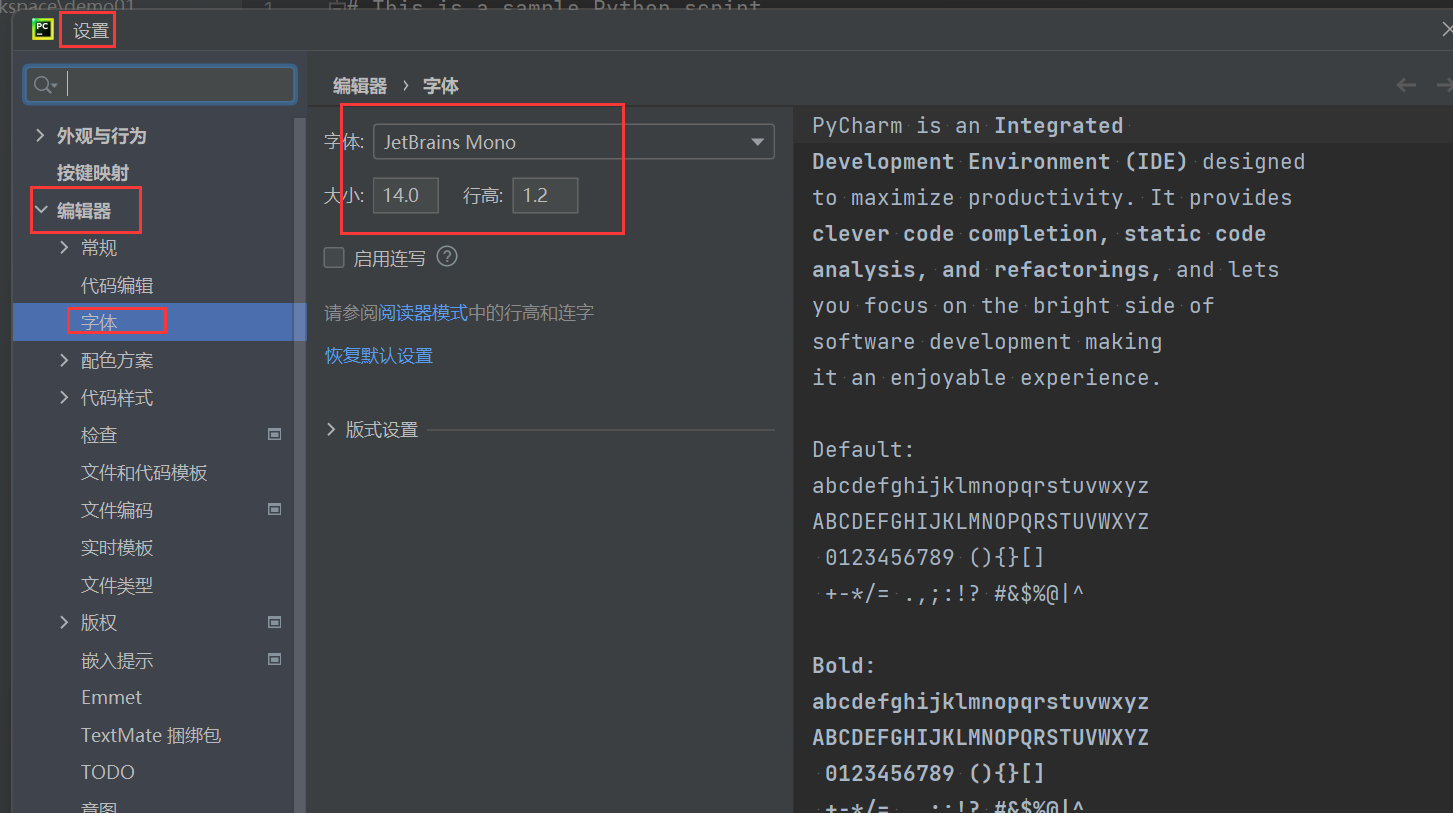Click 编辑器 in the breadcrumb header
The width and height of the screenshot is (1453, 813).
(360, 86)
